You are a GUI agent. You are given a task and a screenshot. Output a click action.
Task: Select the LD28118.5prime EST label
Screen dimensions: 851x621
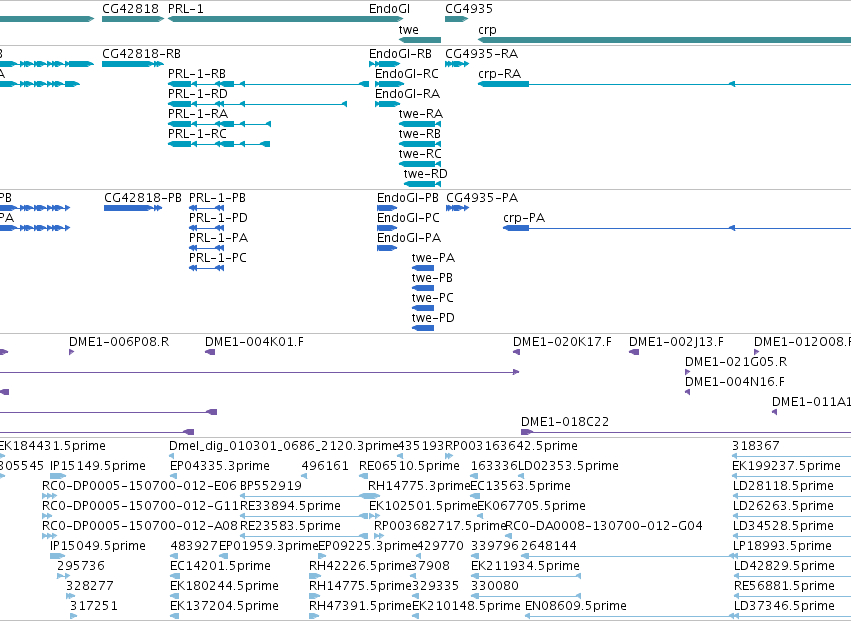(x=783, y=486)
